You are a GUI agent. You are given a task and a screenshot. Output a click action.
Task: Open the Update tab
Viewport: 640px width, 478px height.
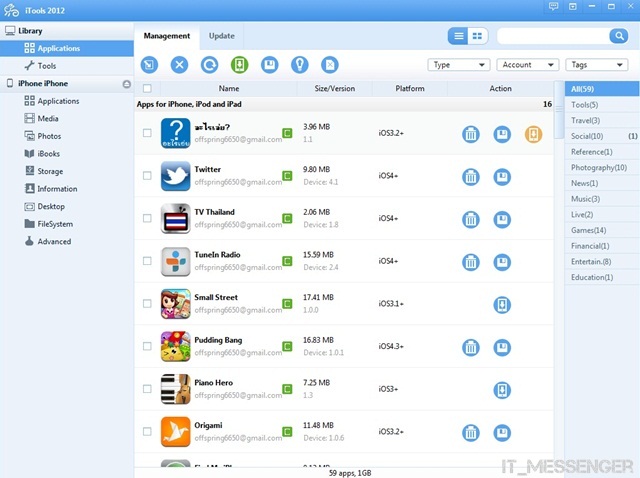pyautogui.click(x=222, y=36)
